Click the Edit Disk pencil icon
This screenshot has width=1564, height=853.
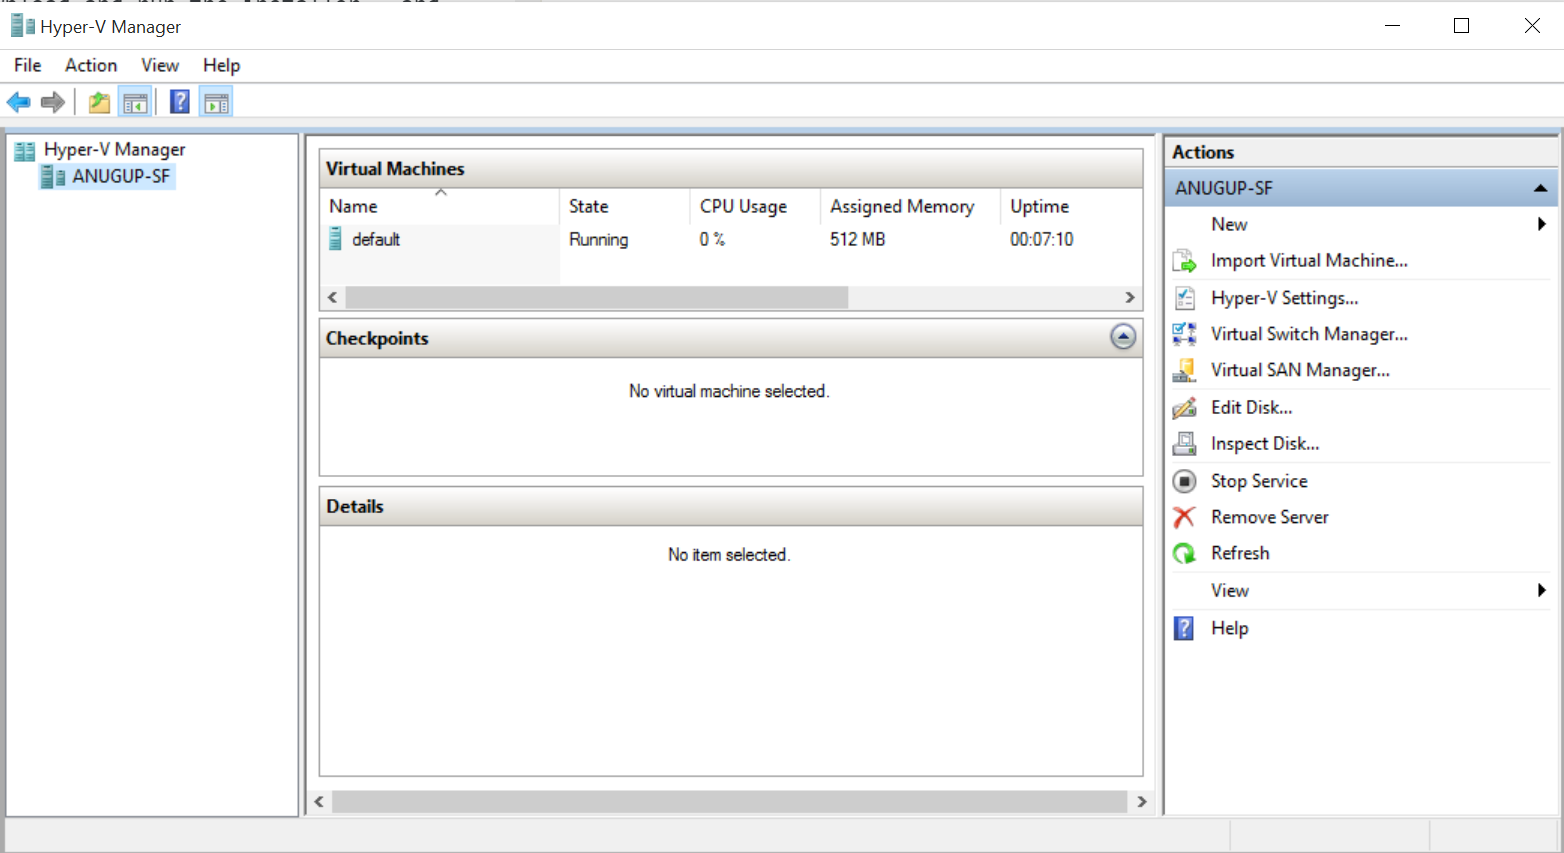pyautogui.click(x=1184, y=407)
